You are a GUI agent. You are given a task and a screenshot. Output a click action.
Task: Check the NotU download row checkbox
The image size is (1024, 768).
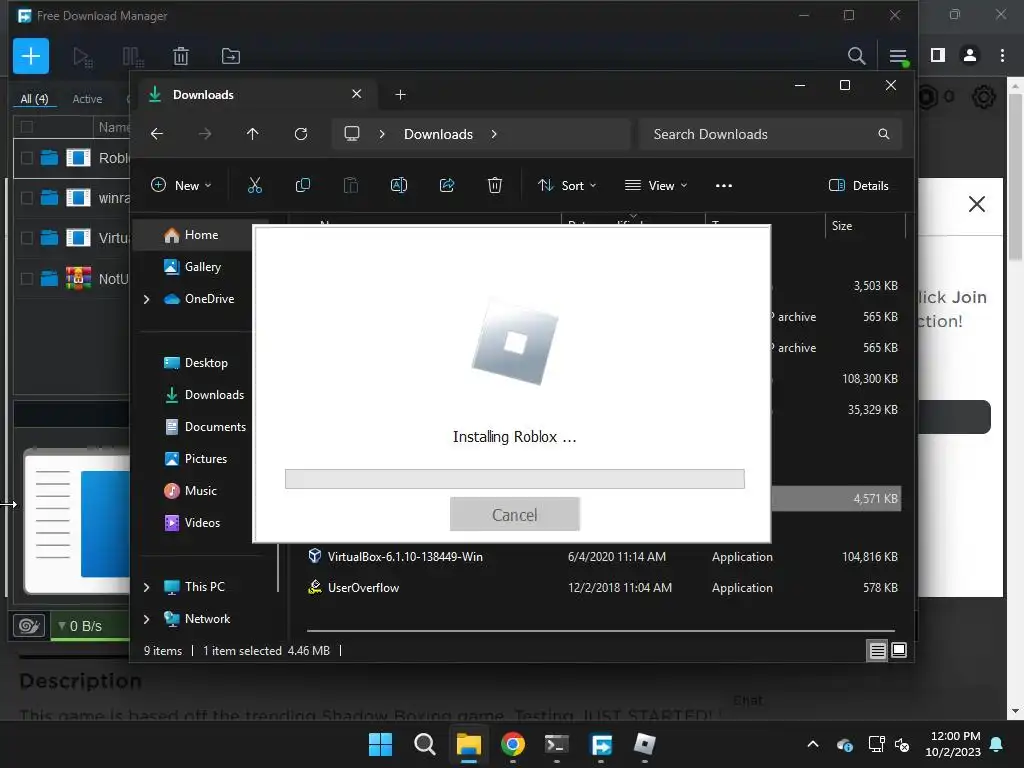[x=27, y=279]
